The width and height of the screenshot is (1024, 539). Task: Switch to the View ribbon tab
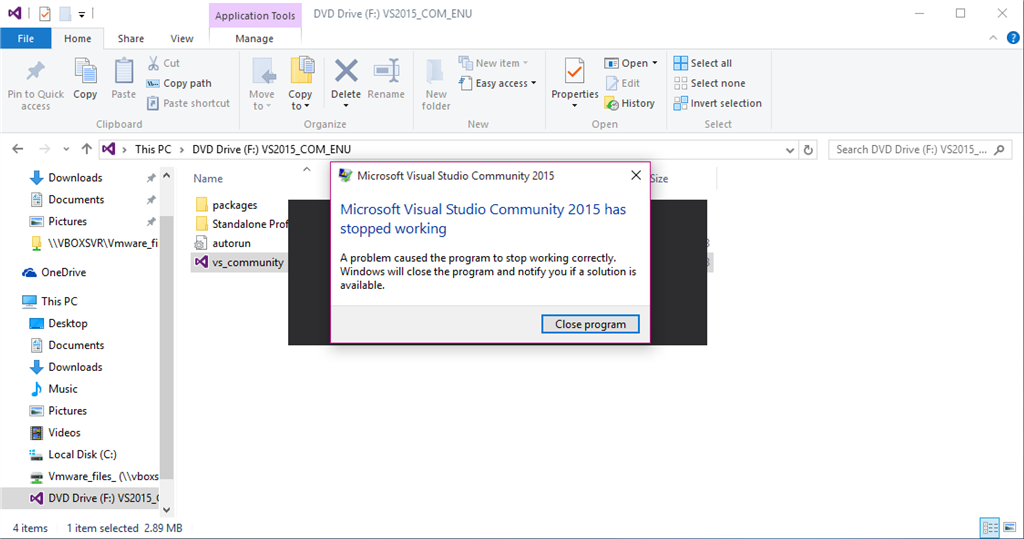(182, 39)
